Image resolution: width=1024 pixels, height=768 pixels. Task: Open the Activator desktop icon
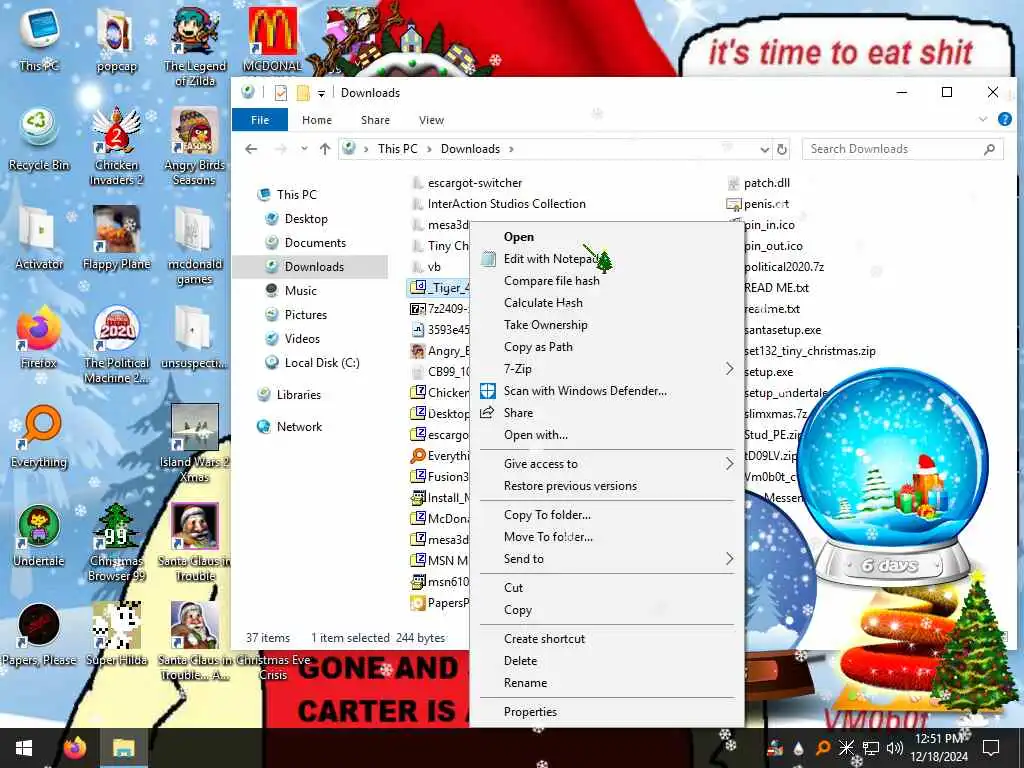pos(39,238)
